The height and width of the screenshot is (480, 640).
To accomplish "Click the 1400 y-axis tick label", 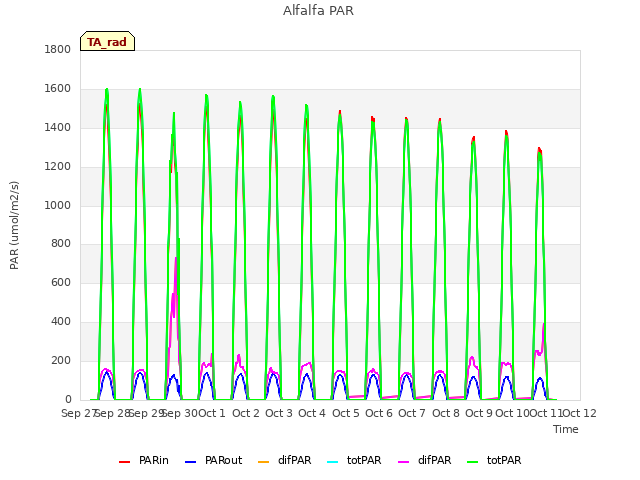I will 58,128.
